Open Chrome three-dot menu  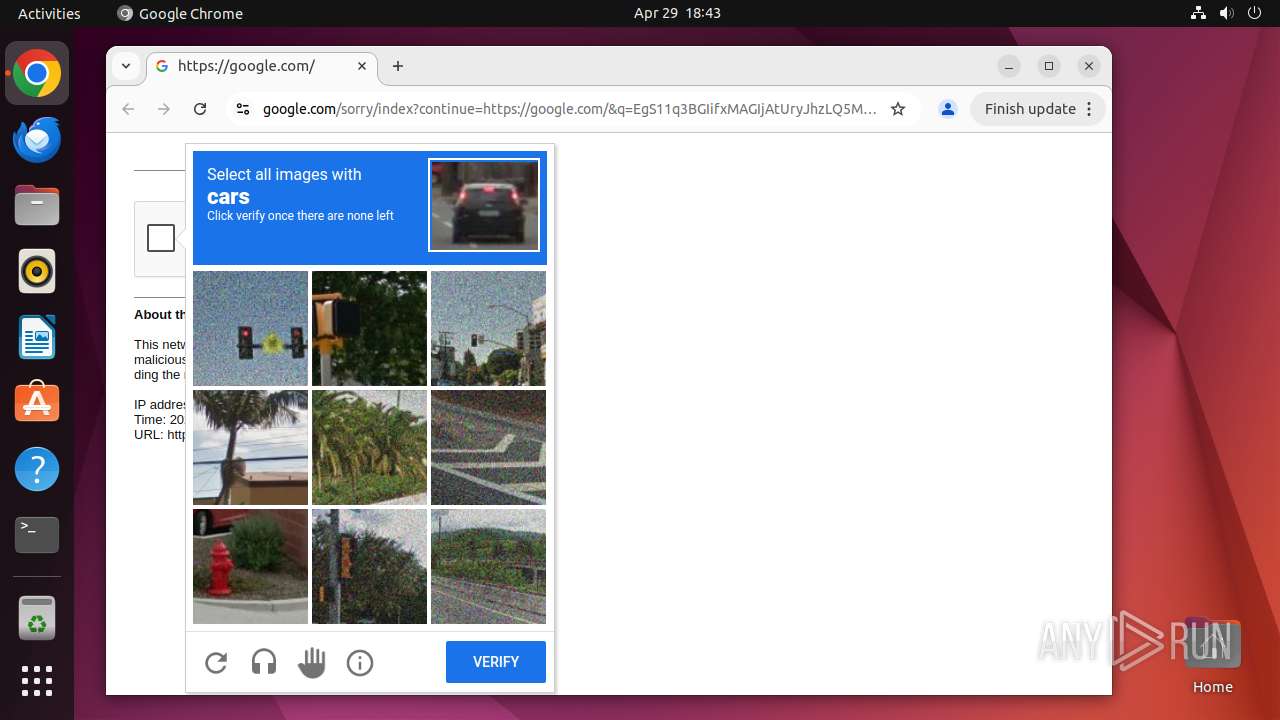[x=1090, y=109]
